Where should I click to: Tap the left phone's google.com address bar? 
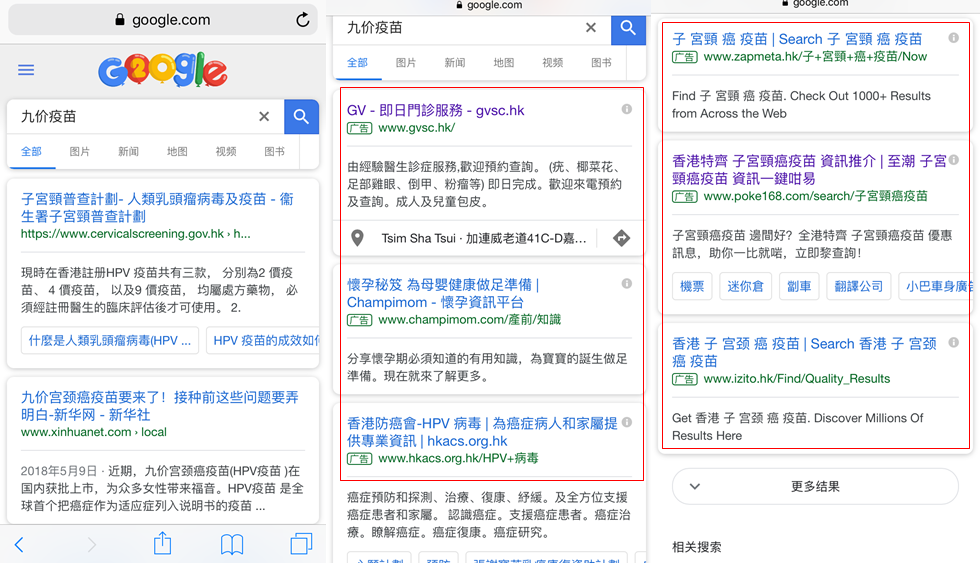(x=162, y=19)
